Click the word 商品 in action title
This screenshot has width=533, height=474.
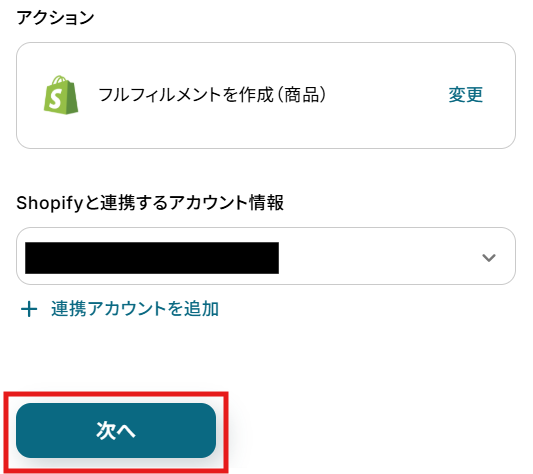301,95
